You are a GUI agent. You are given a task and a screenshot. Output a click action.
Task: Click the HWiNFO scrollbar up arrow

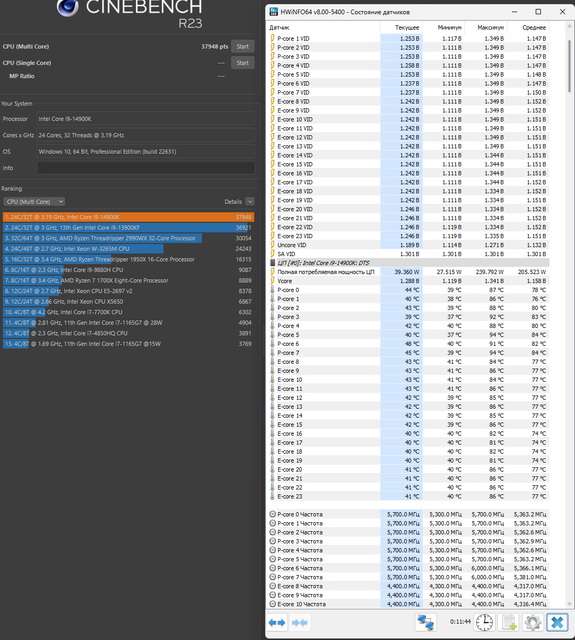coord(569,26)
